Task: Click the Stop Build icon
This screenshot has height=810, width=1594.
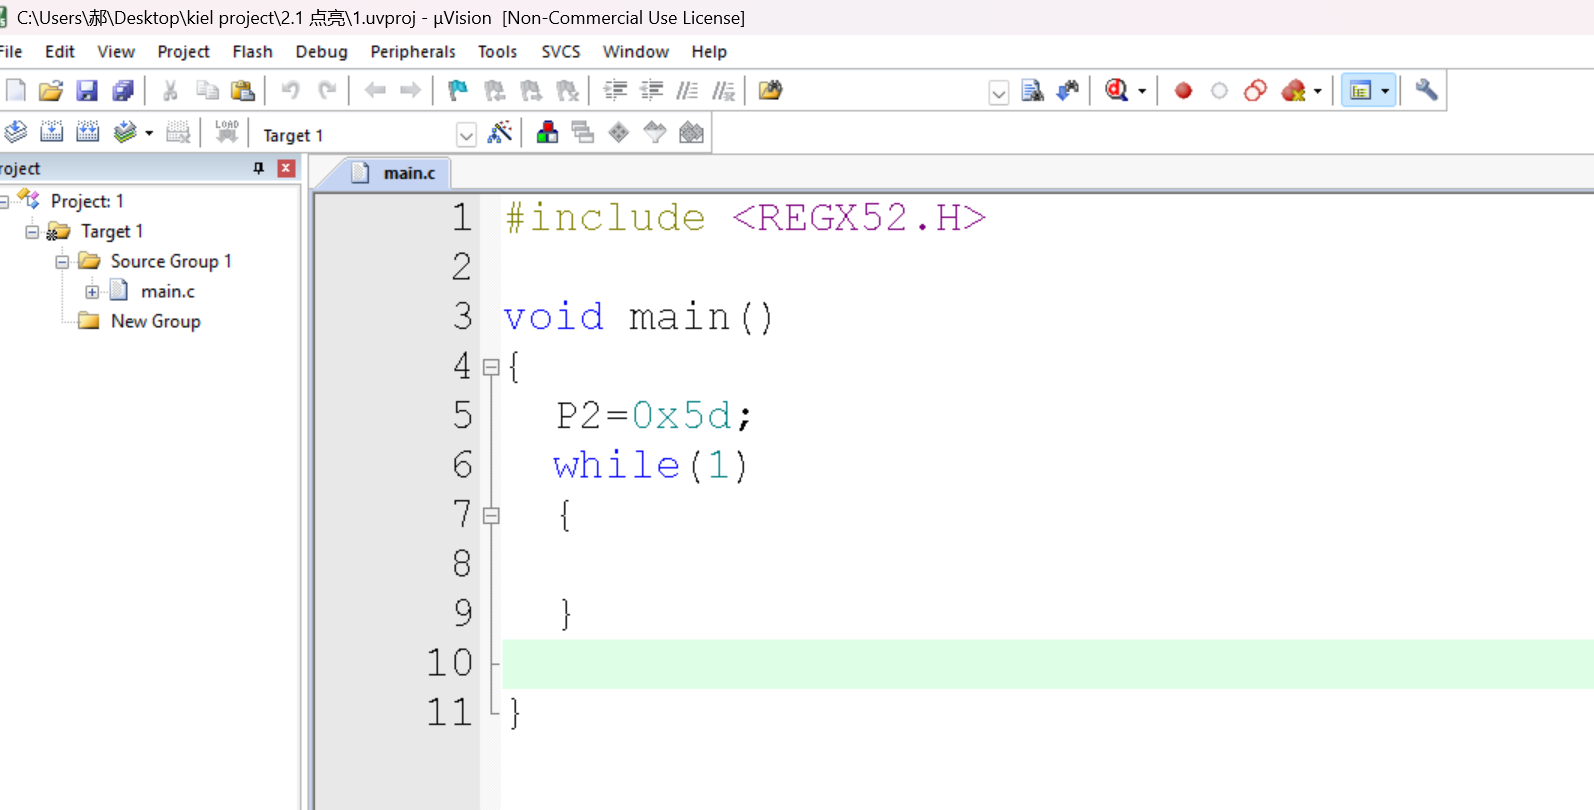Action: pyautogui.click(x=178, y=132)
